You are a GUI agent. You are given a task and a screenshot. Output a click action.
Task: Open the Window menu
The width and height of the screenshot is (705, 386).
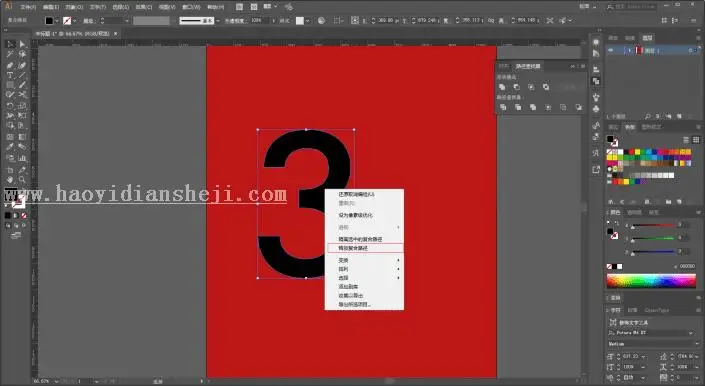pos(191,7)
